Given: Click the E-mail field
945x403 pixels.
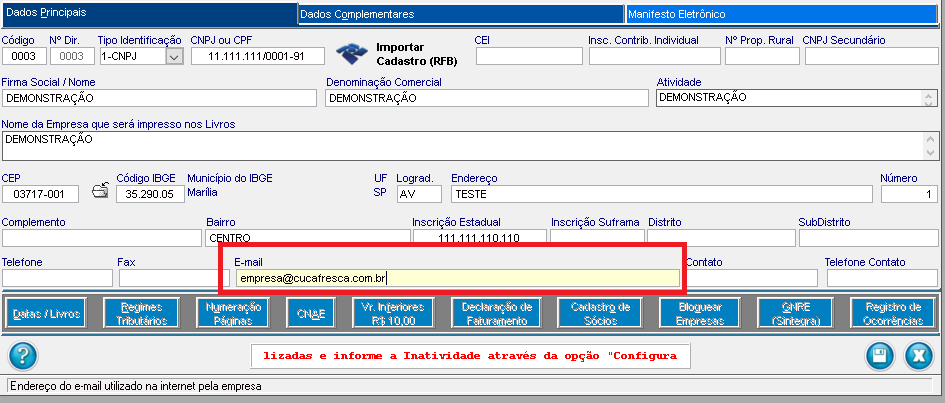Looking at the screenshot, I should click(457, 278).
